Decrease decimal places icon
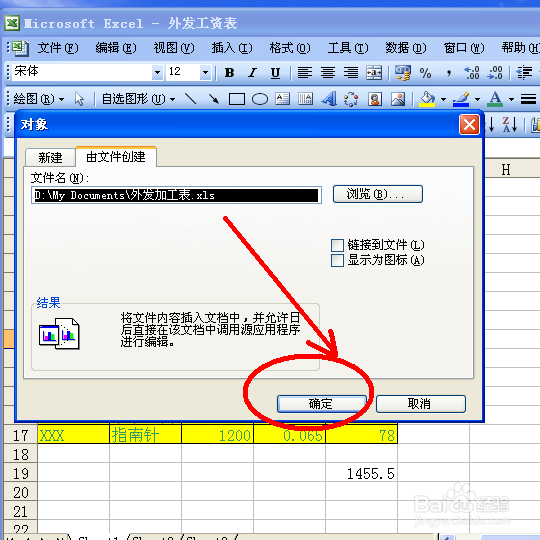This screenshot has width=540, height=540. 495,73
